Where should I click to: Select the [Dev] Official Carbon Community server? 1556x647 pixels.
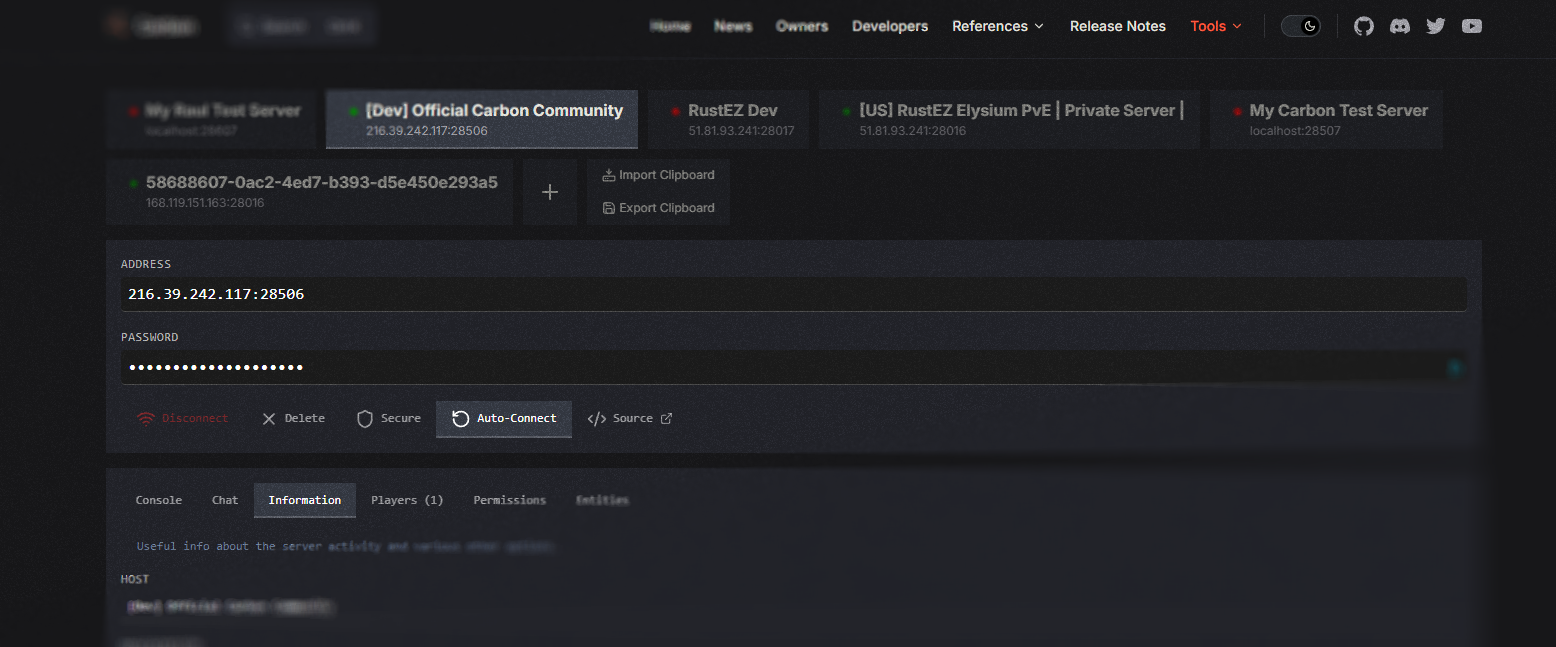[x=482, y=119]
